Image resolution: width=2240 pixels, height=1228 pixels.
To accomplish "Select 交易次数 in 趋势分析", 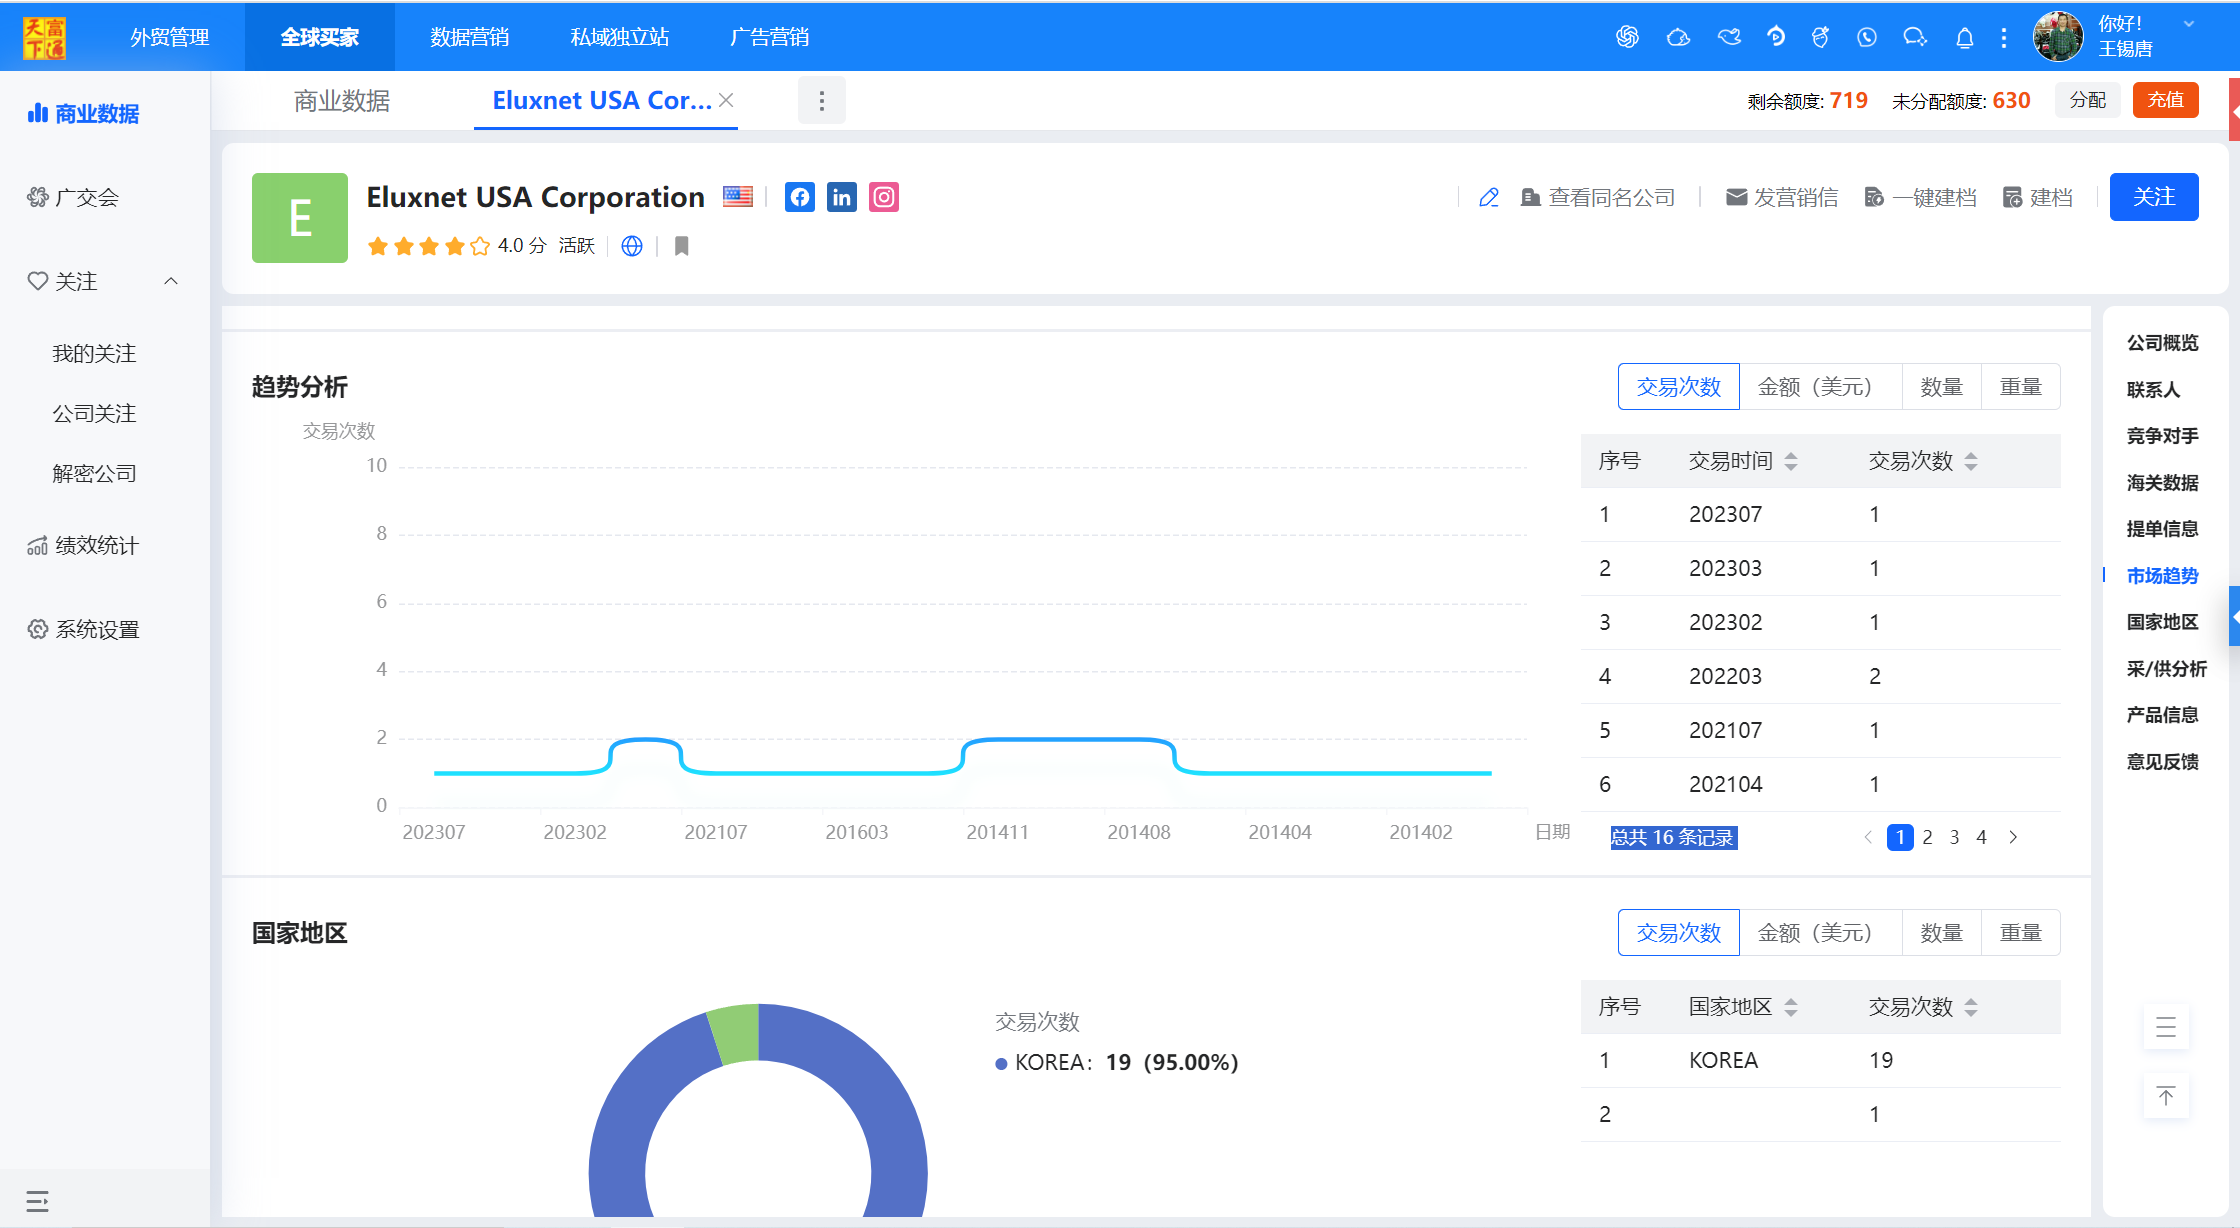I will [x=1679, y=387].
